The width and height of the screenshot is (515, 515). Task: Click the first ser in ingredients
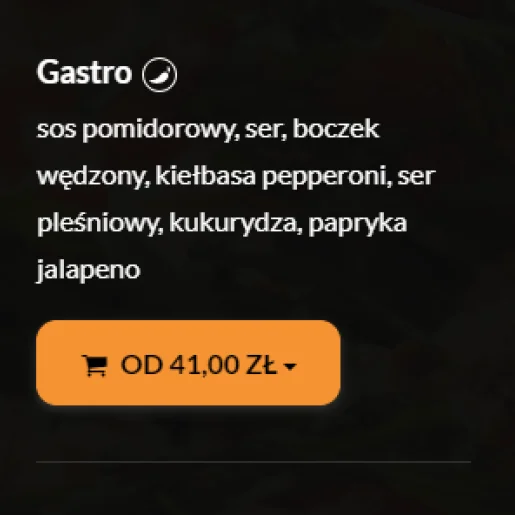pyautogui.click(x=266, y=130)
